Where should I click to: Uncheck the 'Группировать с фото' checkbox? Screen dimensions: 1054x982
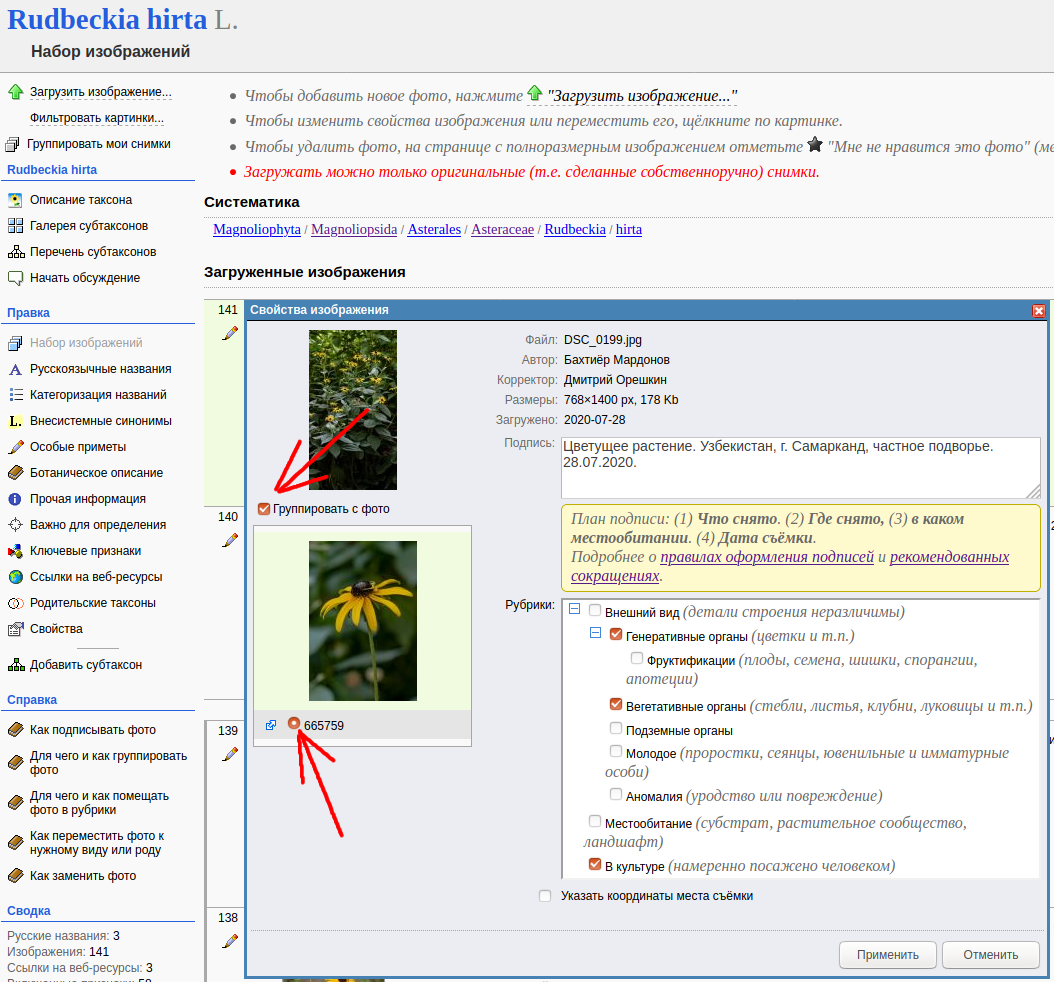point(264,509)
